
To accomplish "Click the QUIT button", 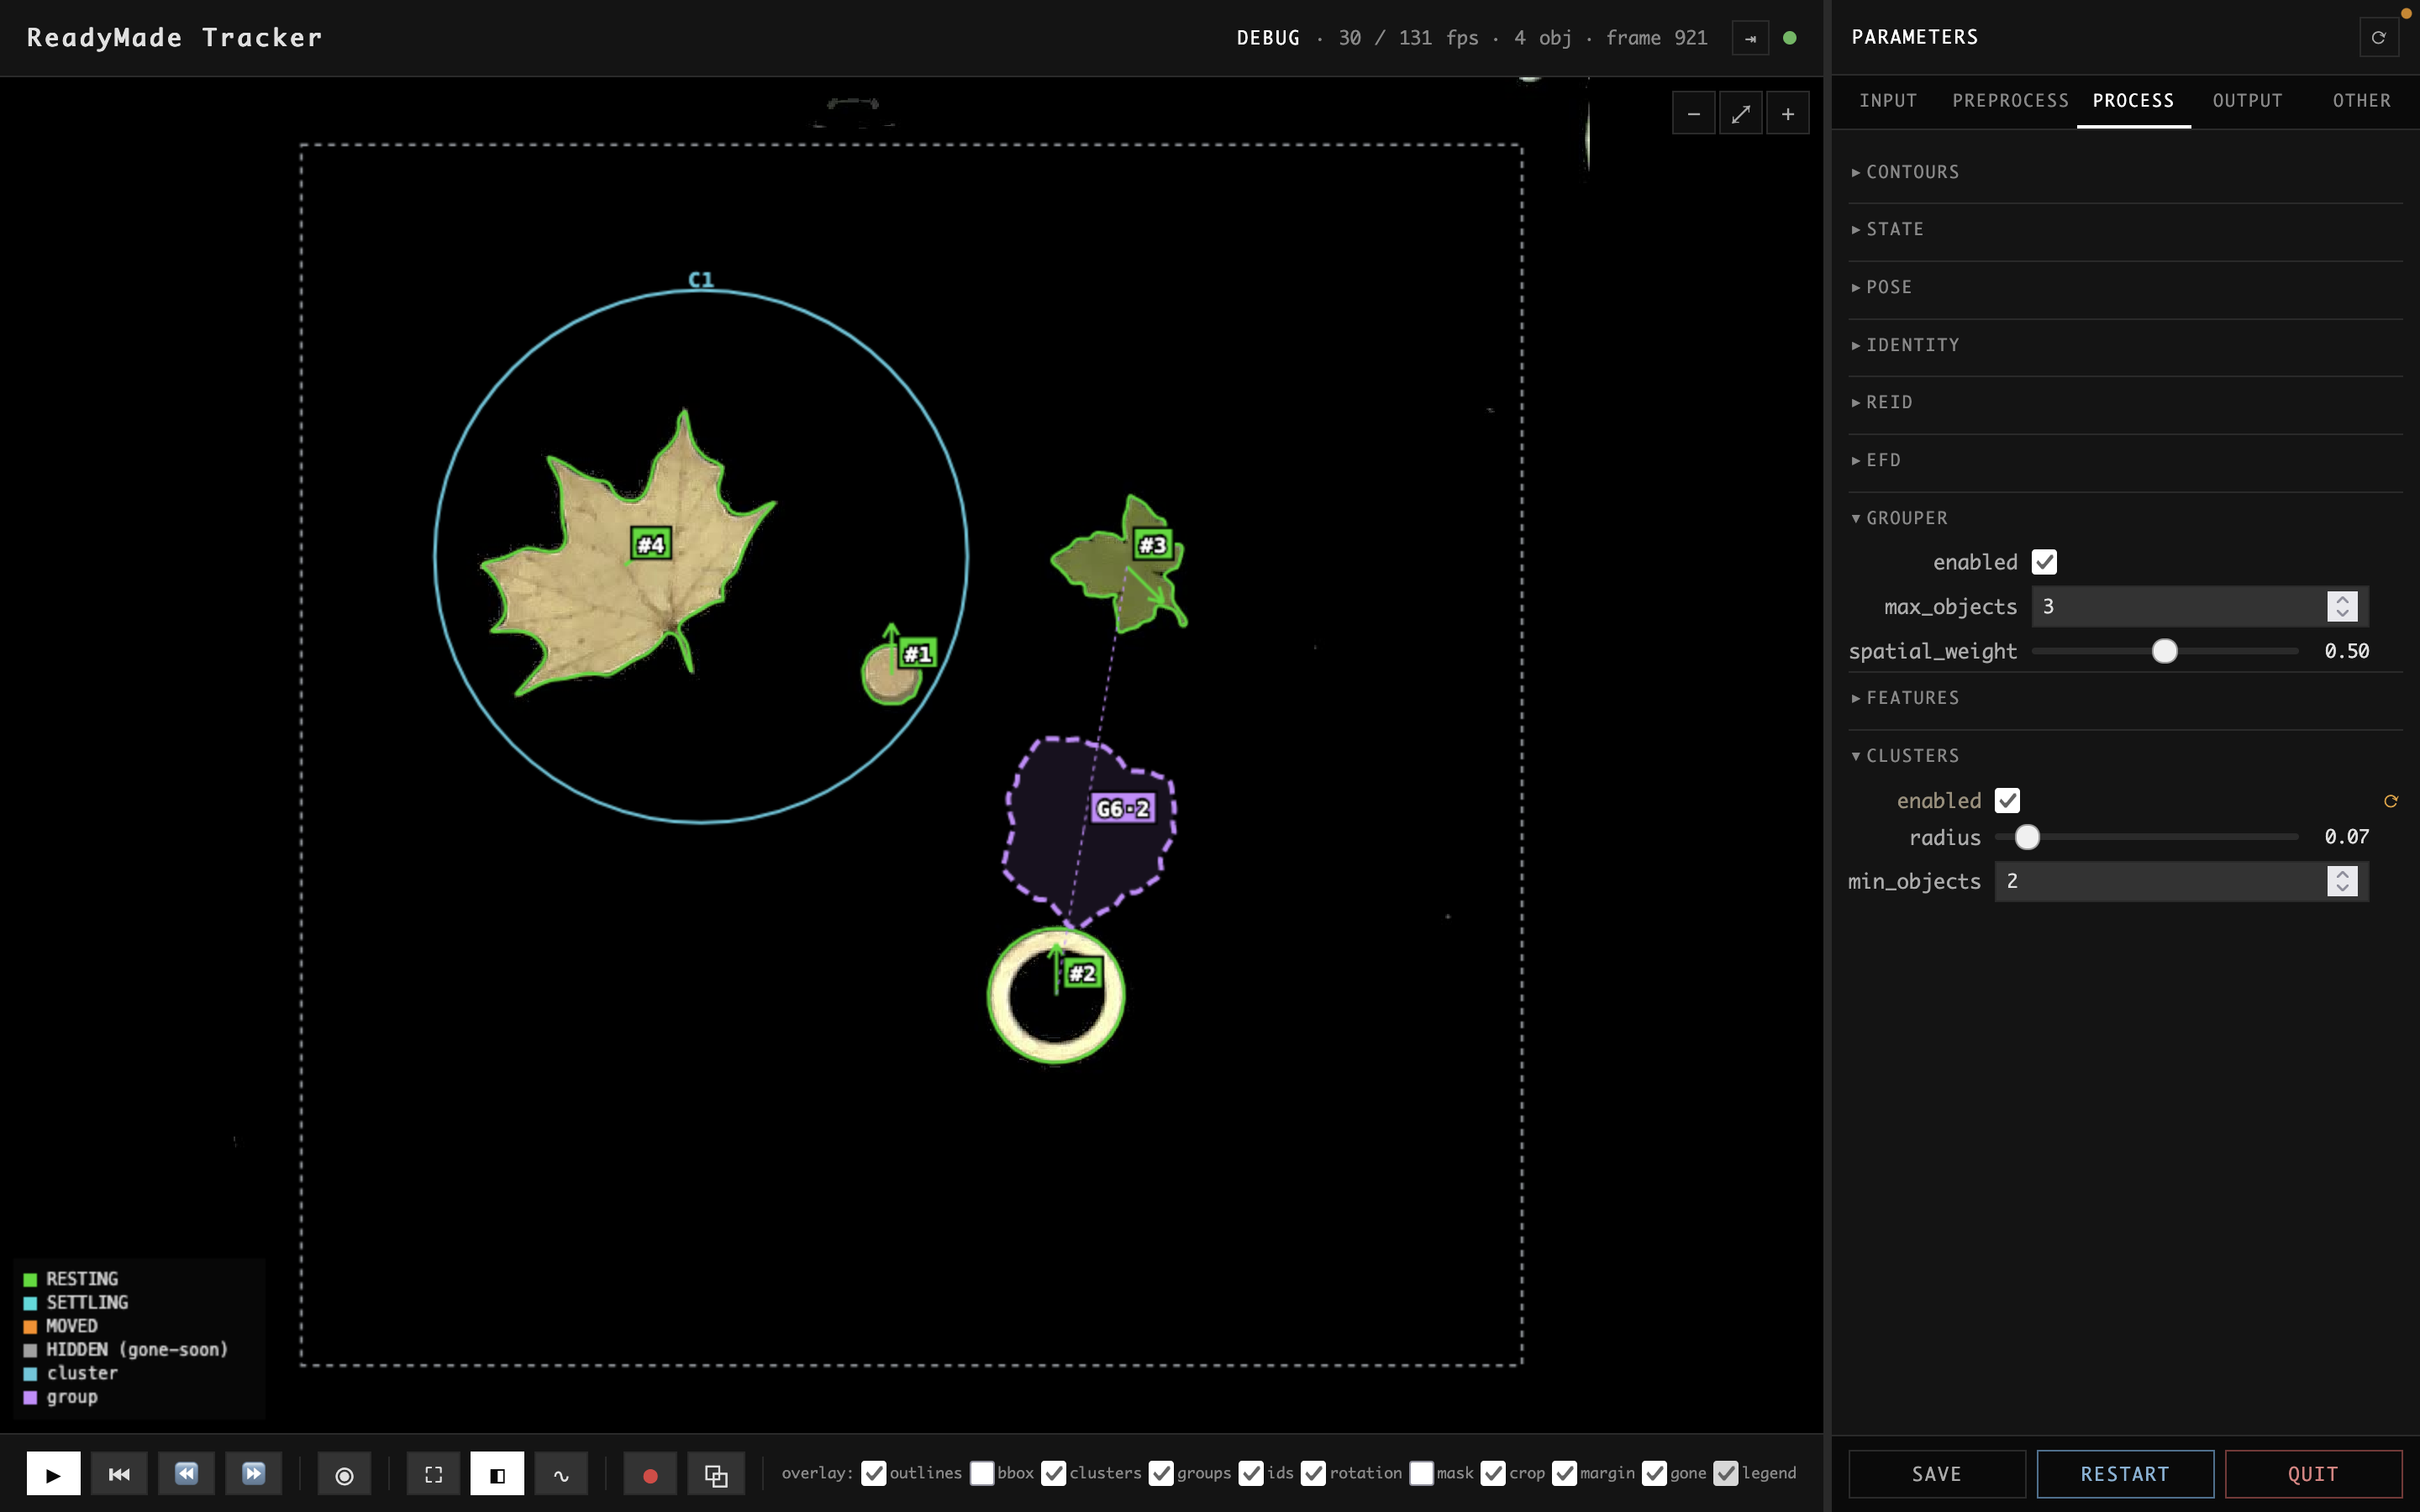I will point(2313,1474).
